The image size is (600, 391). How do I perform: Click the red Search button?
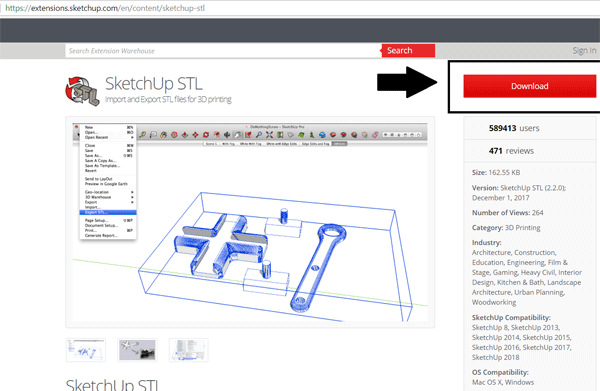click(x=408, y=51)
